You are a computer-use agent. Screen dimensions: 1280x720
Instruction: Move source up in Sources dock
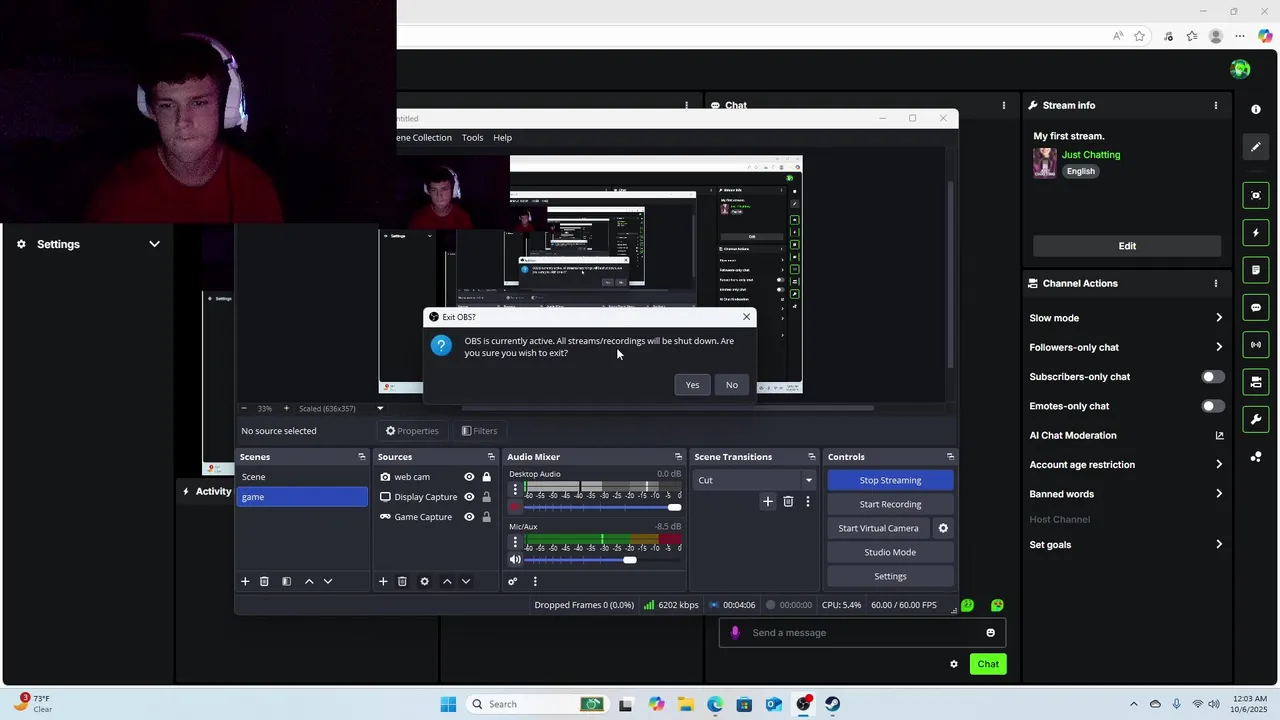[x=447, y=581]
